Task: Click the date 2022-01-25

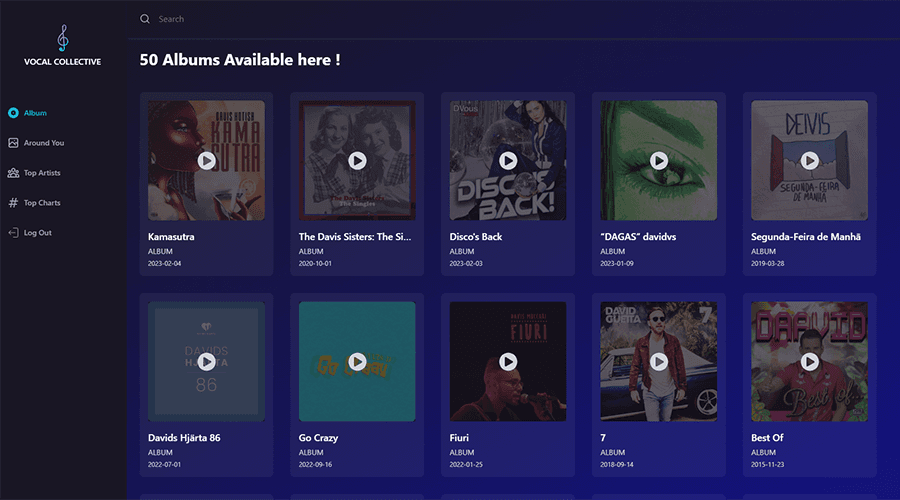Action: coord(466,464)
